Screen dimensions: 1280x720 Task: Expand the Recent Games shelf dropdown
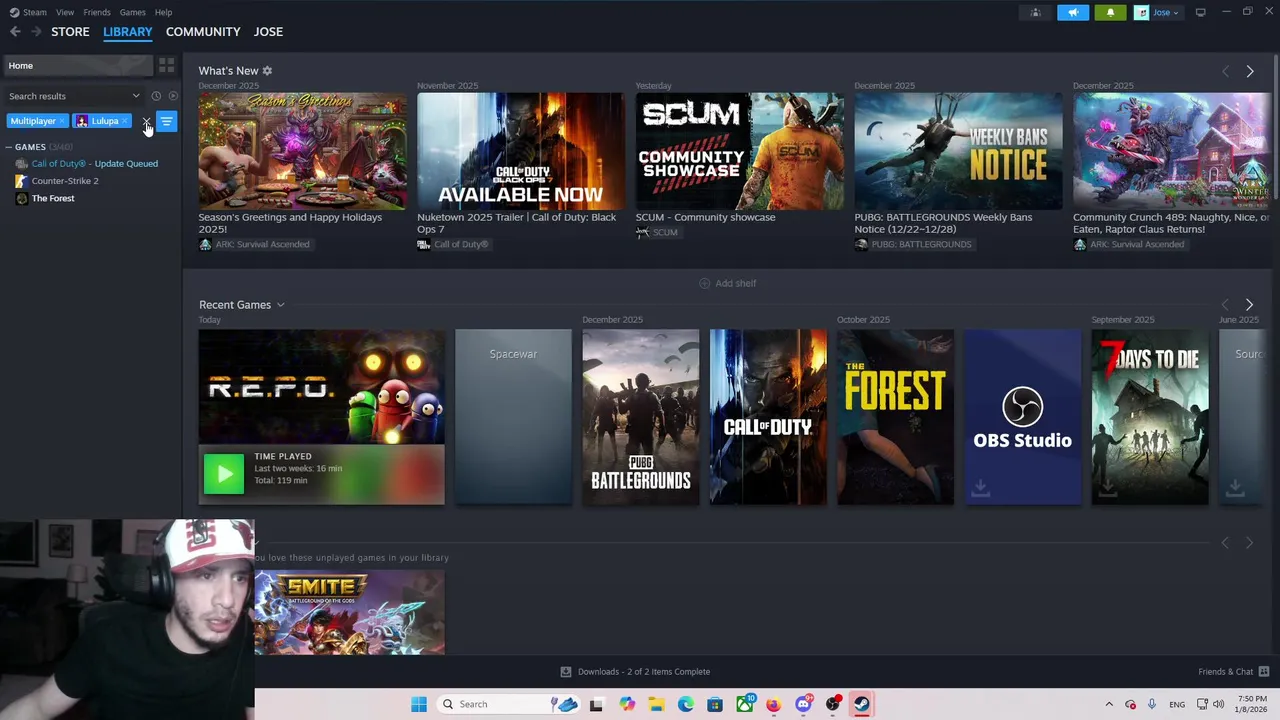(281, 305)
